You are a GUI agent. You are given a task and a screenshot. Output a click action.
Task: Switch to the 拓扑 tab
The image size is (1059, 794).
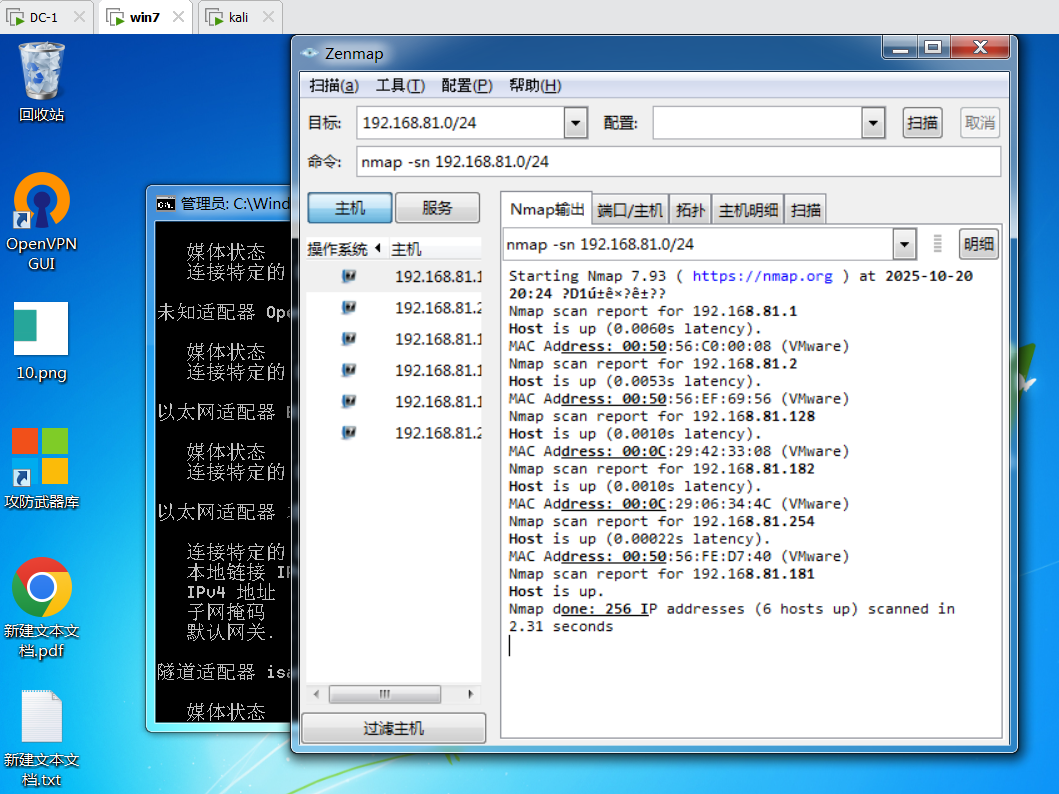690,211
